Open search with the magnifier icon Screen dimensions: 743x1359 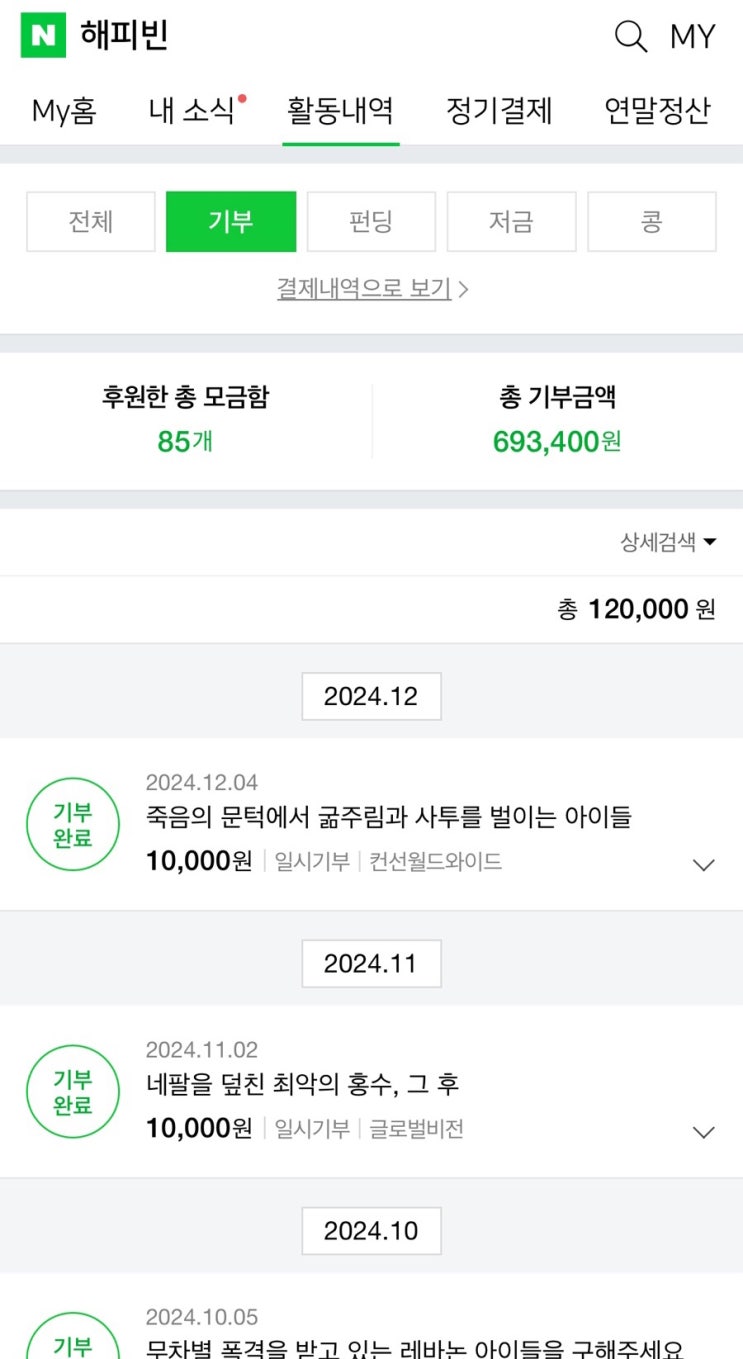tap(630, 37)
